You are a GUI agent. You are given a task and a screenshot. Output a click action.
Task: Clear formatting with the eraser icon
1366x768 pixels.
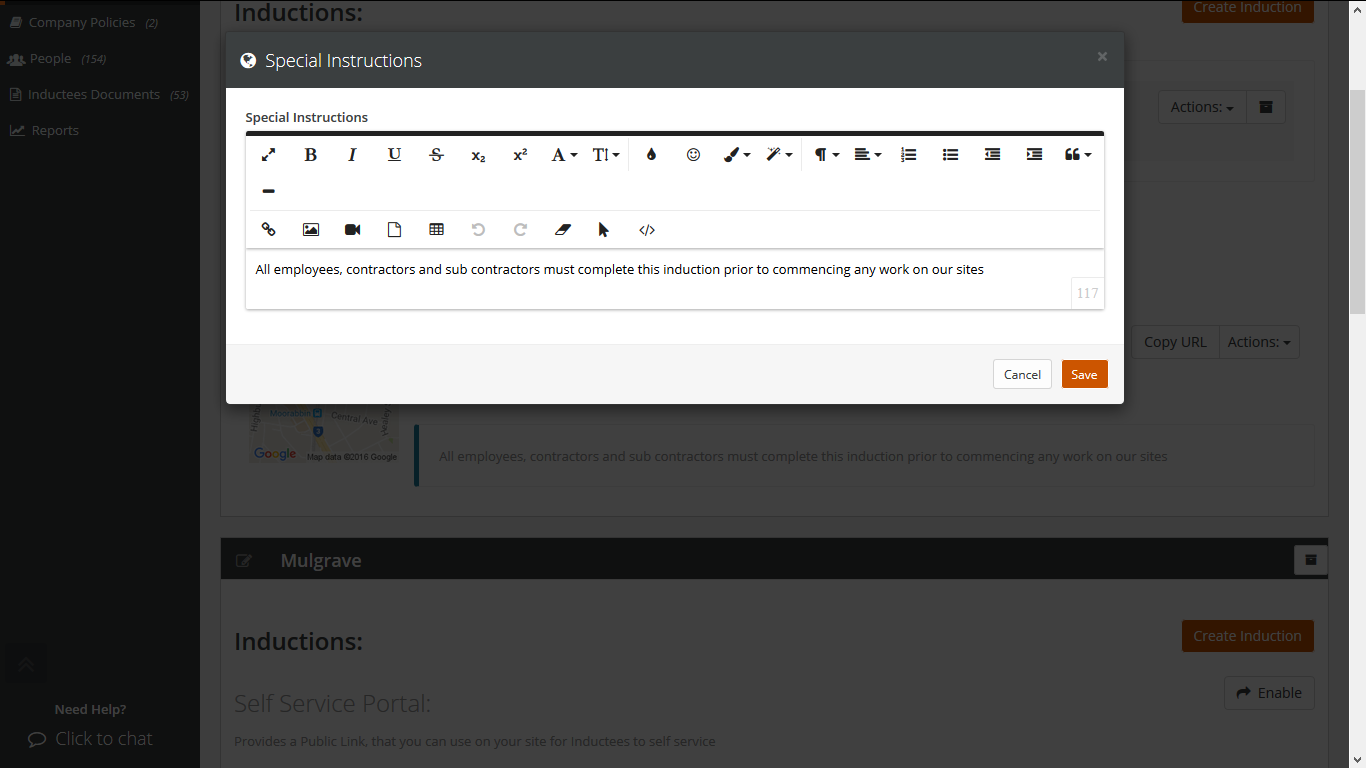(x=562, y=229)
